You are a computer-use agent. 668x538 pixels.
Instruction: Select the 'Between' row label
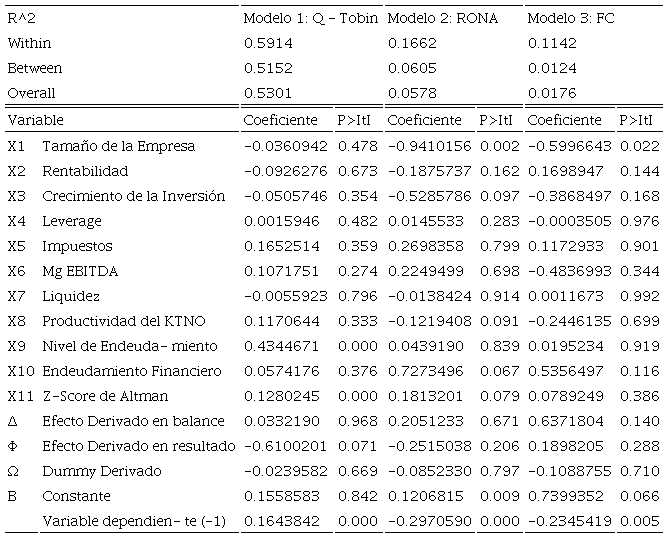pyautogui.click(x=34, y=69)
